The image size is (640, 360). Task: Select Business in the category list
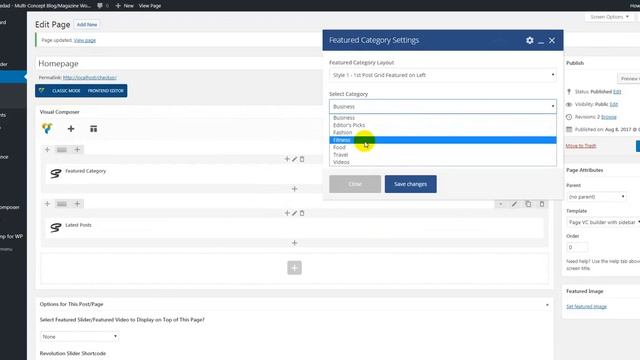coord(443,118)
